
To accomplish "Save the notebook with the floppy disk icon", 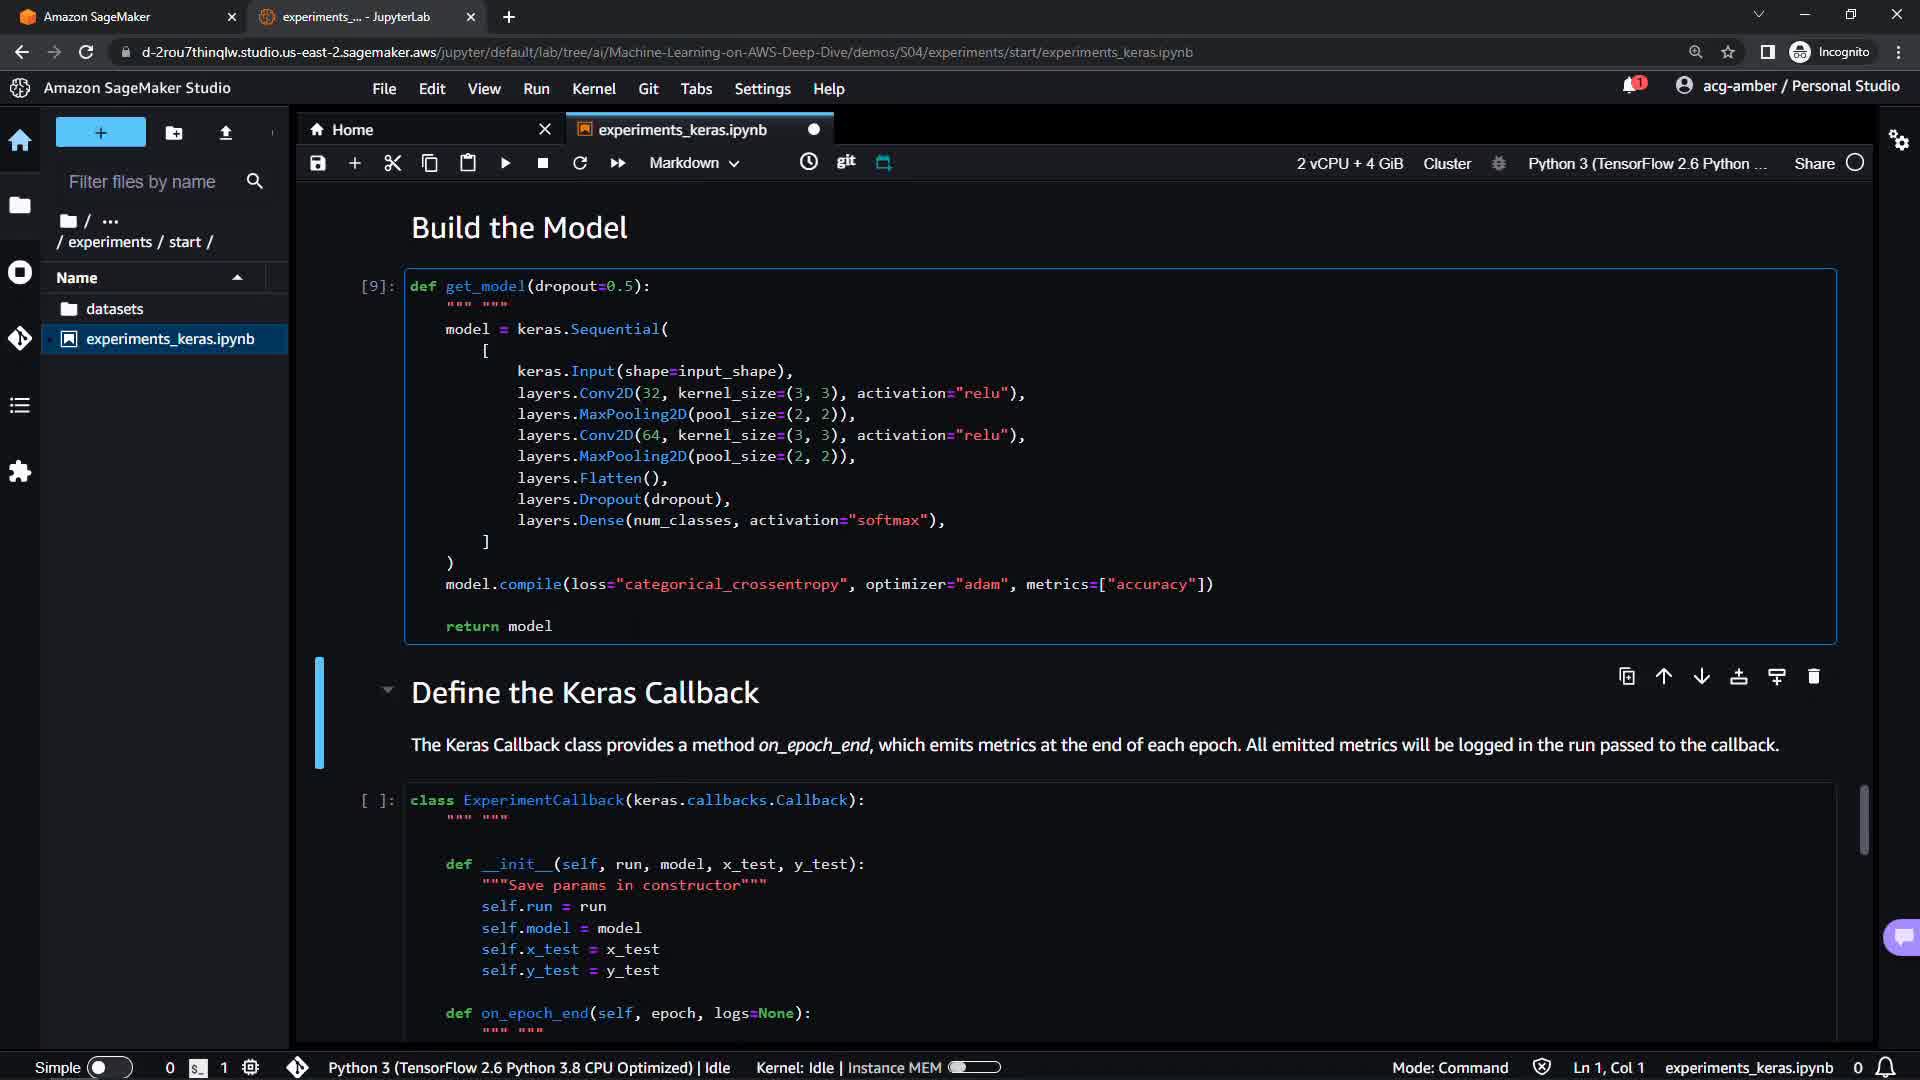I will pyautogui.click(x=318, y=163).
